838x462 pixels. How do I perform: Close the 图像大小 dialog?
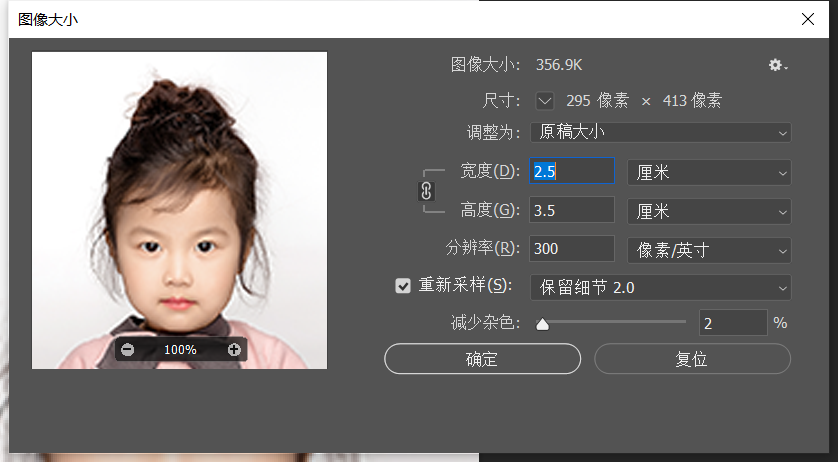[x=808, y=19]
